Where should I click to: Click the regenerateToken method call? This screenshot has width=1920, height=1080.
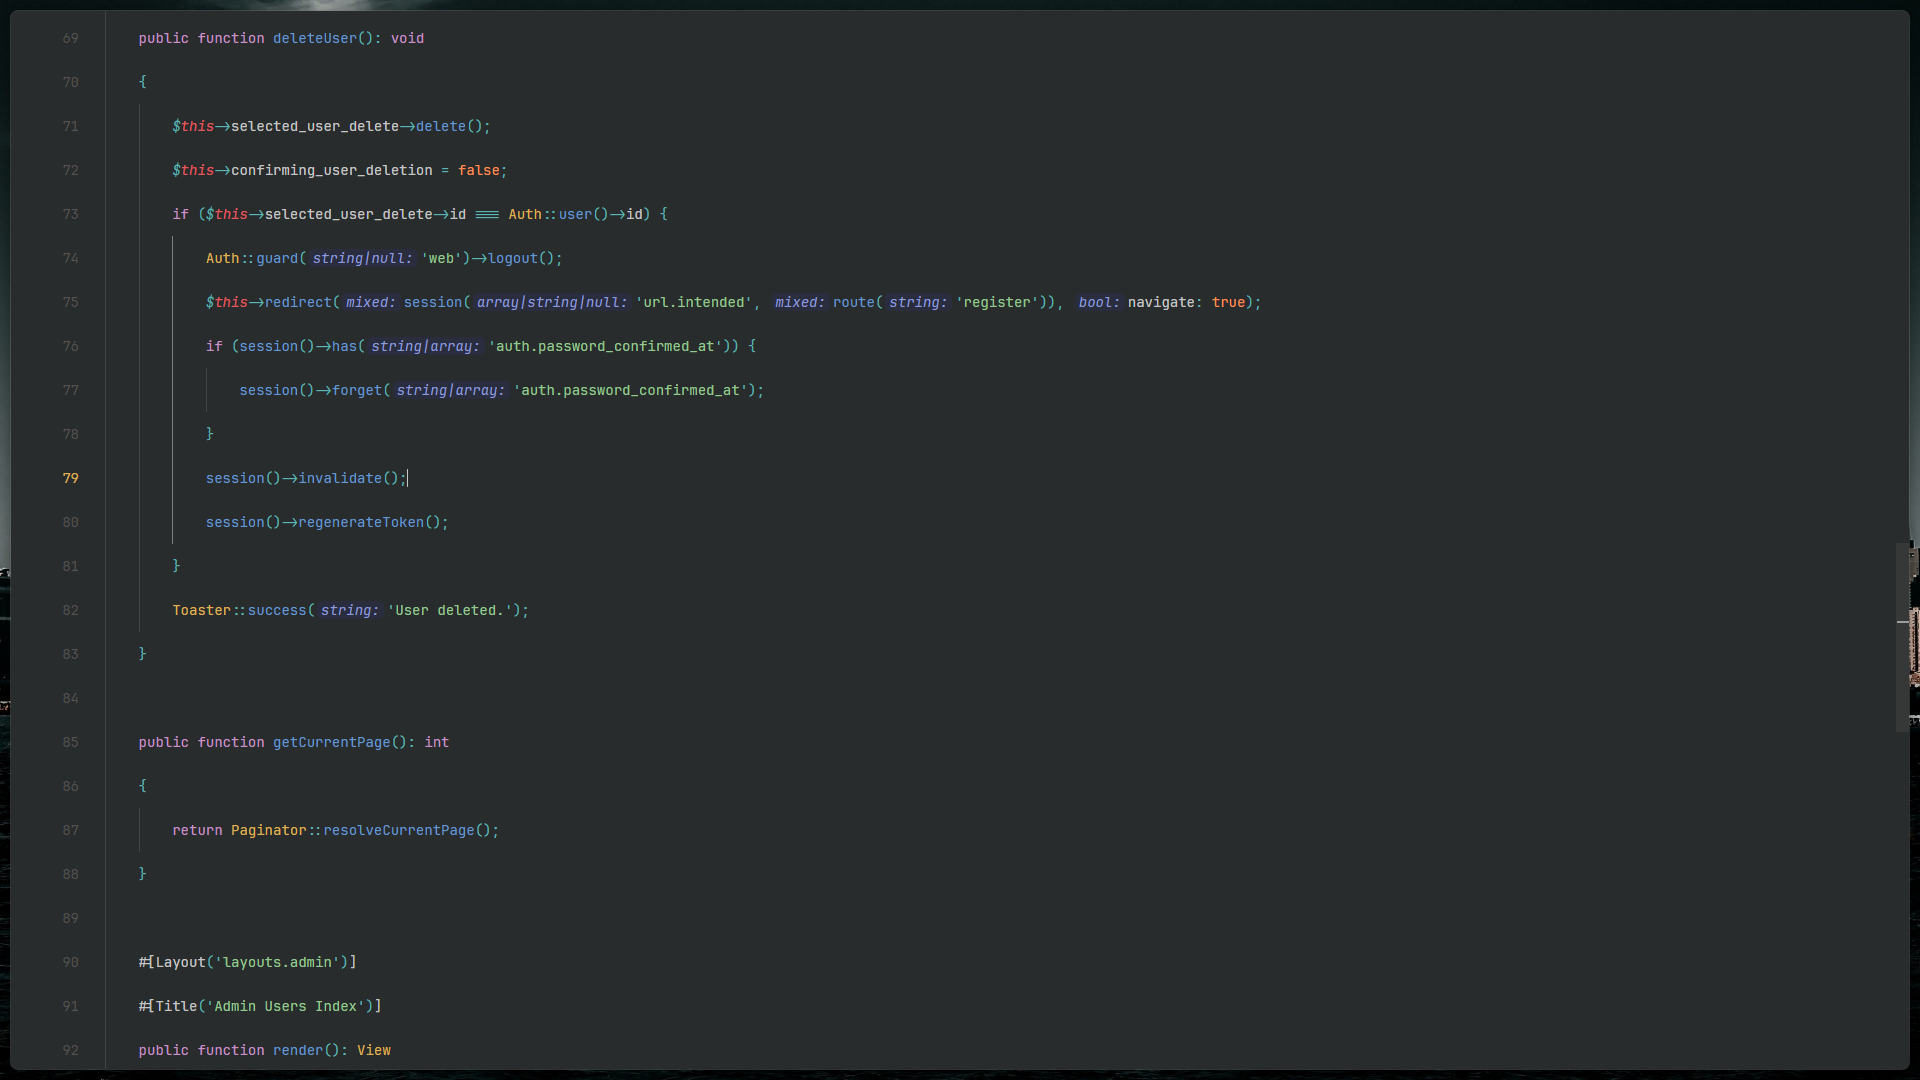(x=360, y=522)
